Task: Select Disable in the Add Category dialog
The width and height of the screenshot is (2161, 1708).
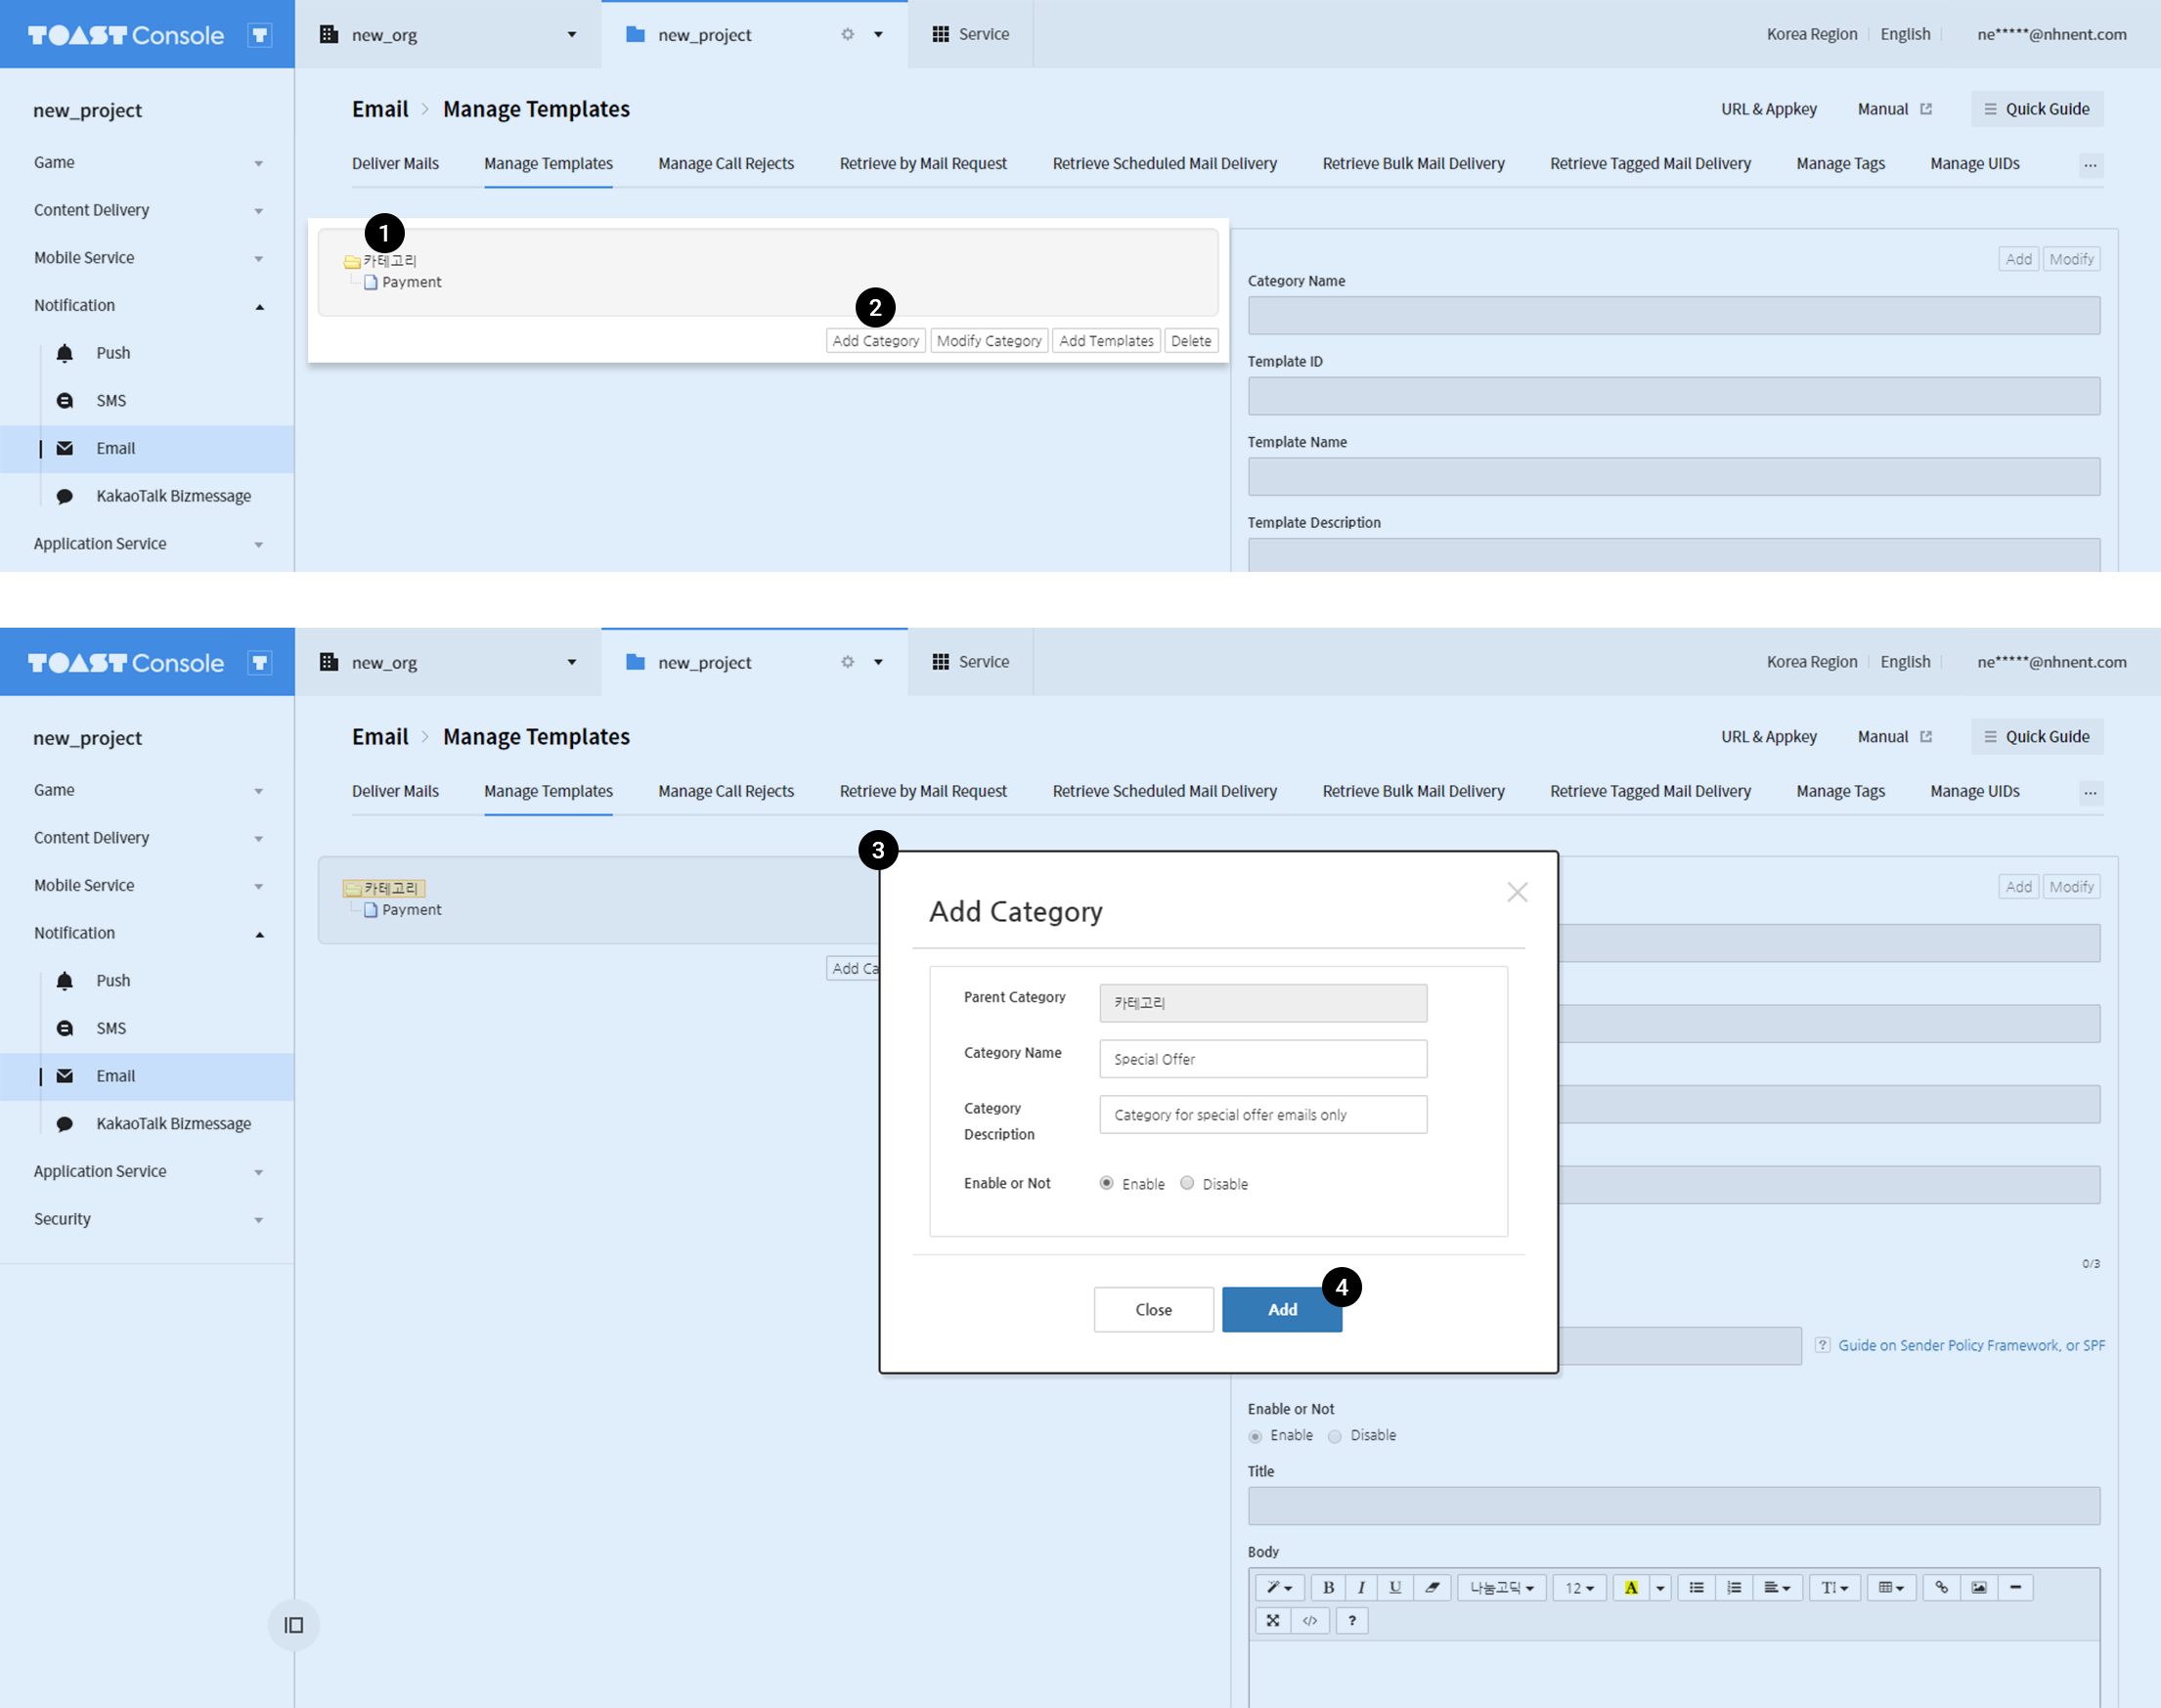Action: [x=1187, y=1183]
